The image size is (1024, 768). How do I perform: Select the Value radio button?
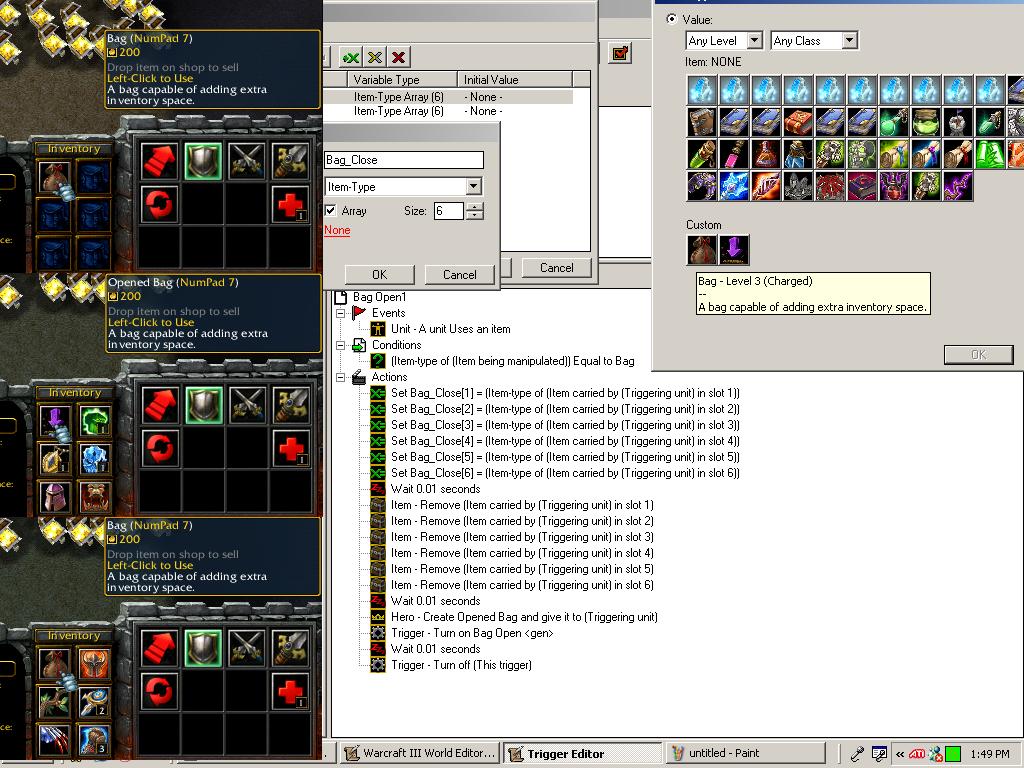click(671, 20)
